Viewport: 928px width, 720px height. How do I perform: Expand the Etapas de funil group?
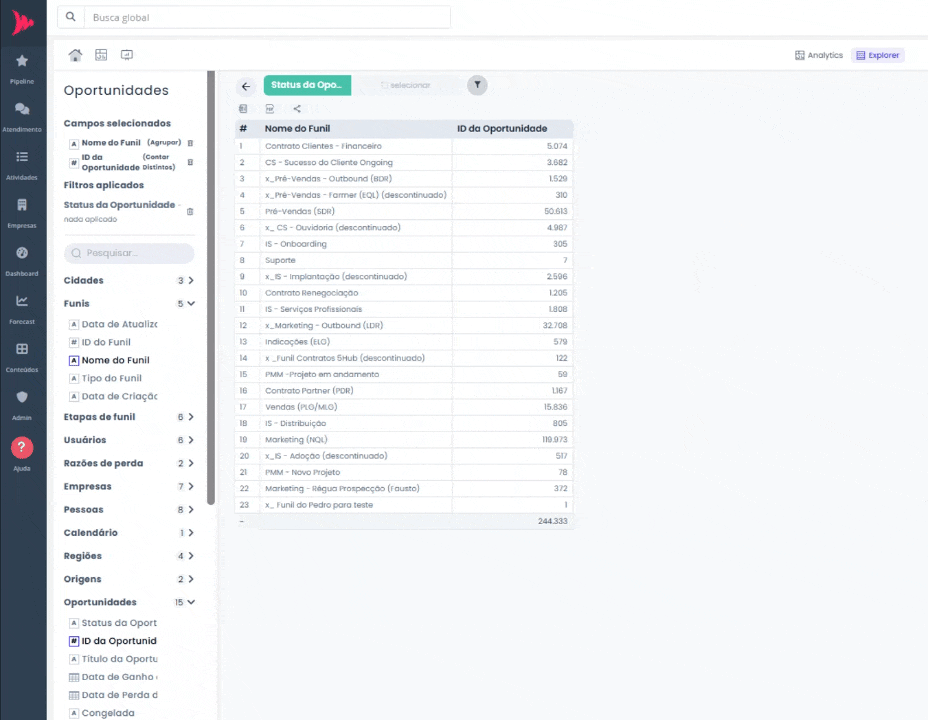[190, 417]
